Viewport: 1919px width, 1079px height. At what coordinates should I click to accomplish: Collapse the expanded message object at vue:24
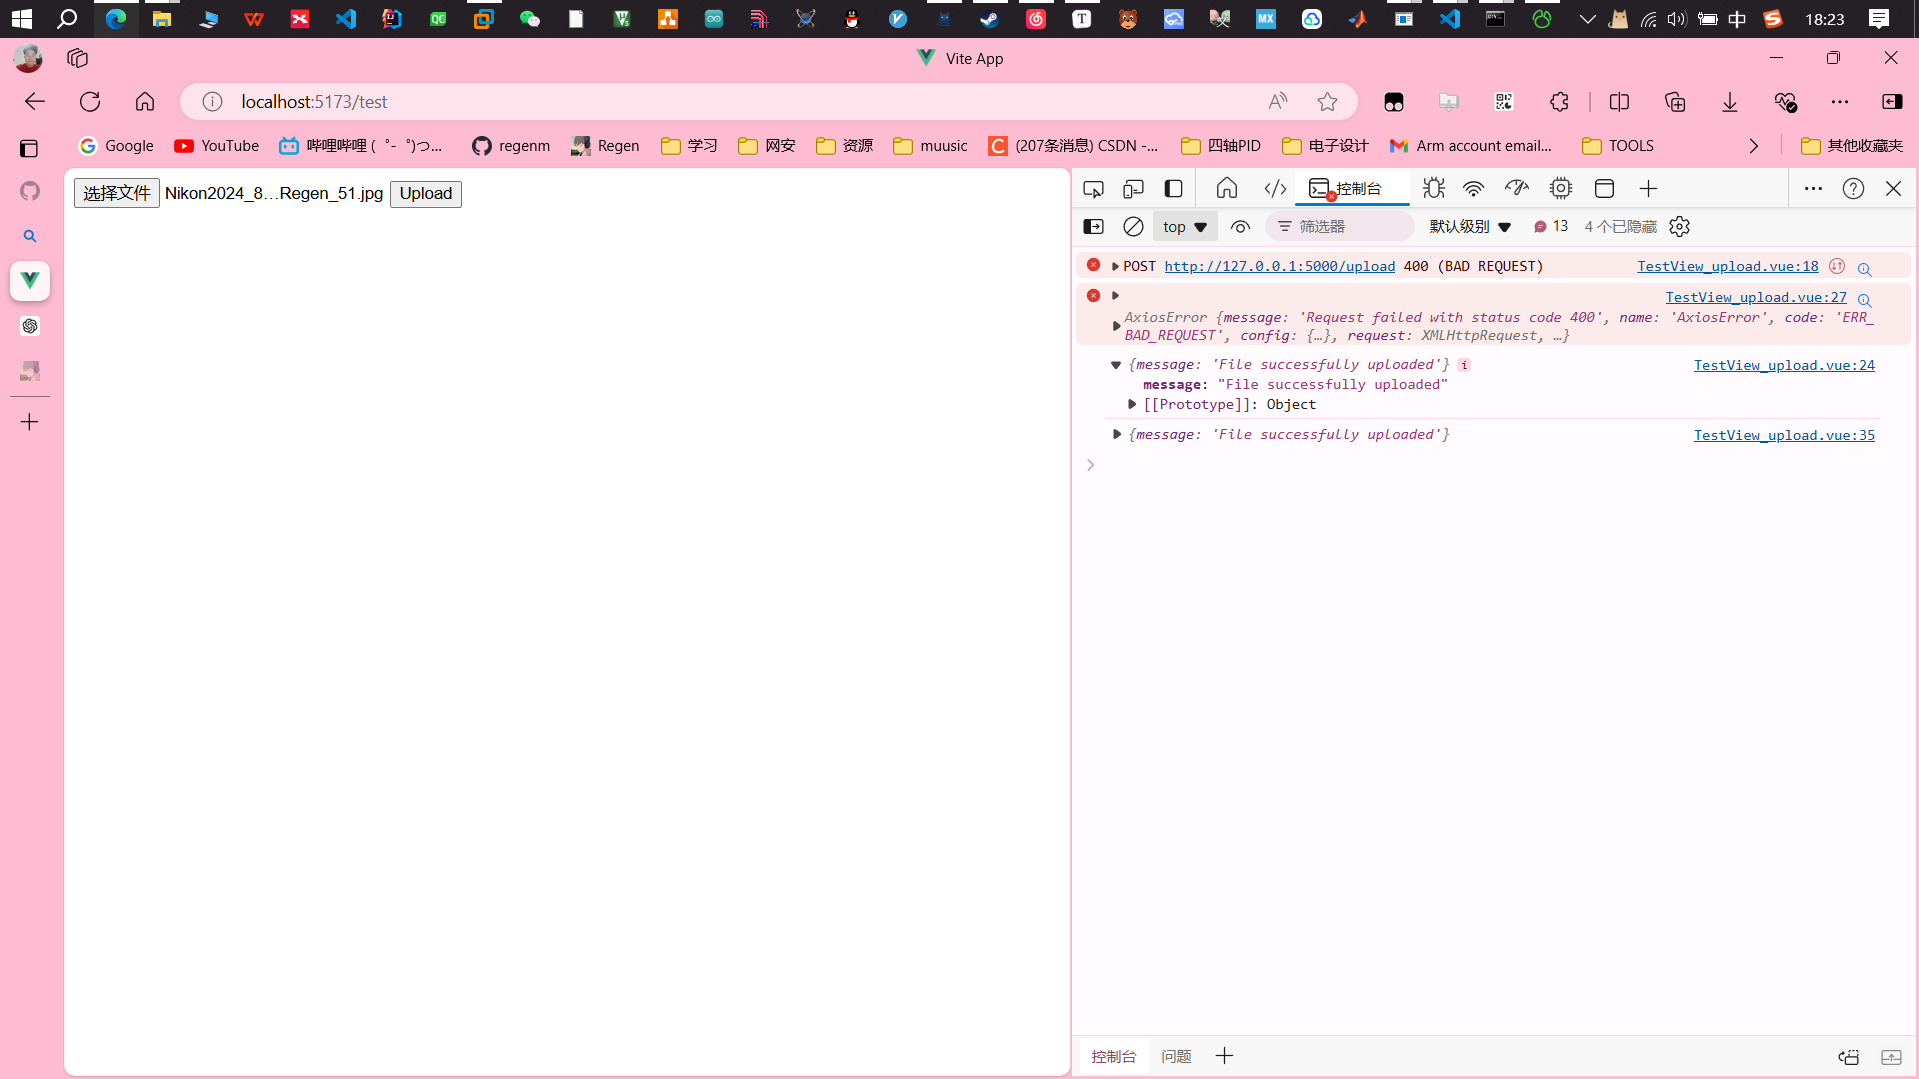click(x=1116, y=365)
